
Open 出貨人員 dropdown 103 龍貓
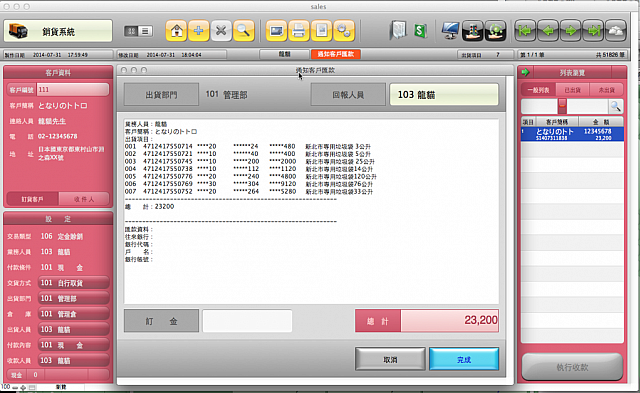(73, 329)
